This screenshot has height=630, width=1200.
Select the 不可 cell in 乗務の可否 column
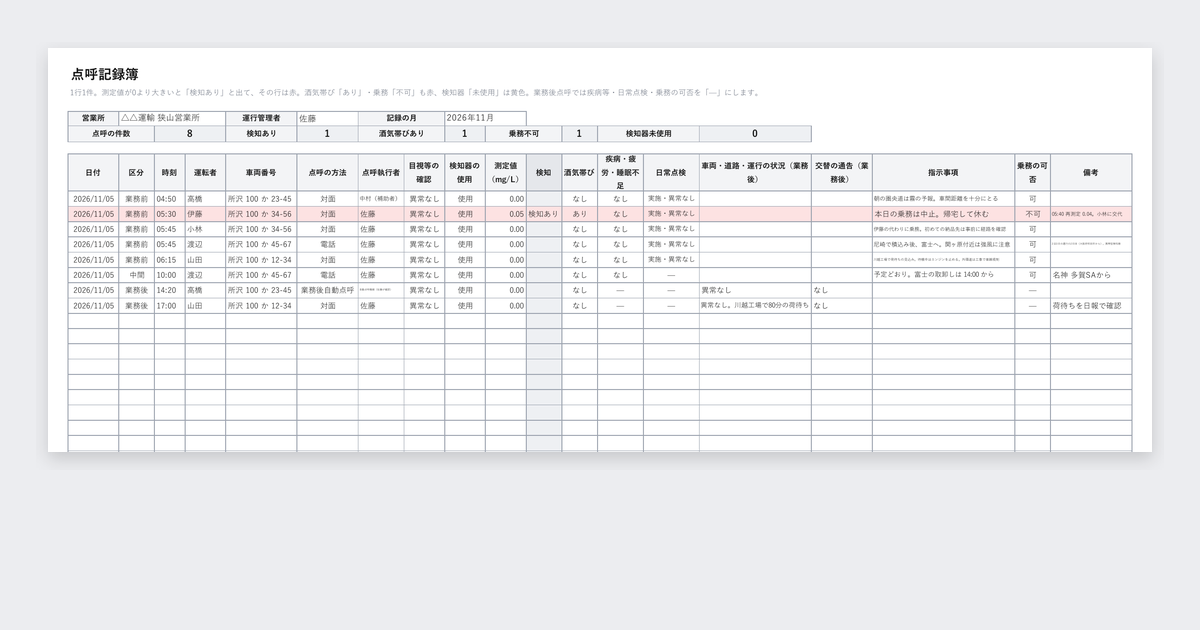(1032, 214)
